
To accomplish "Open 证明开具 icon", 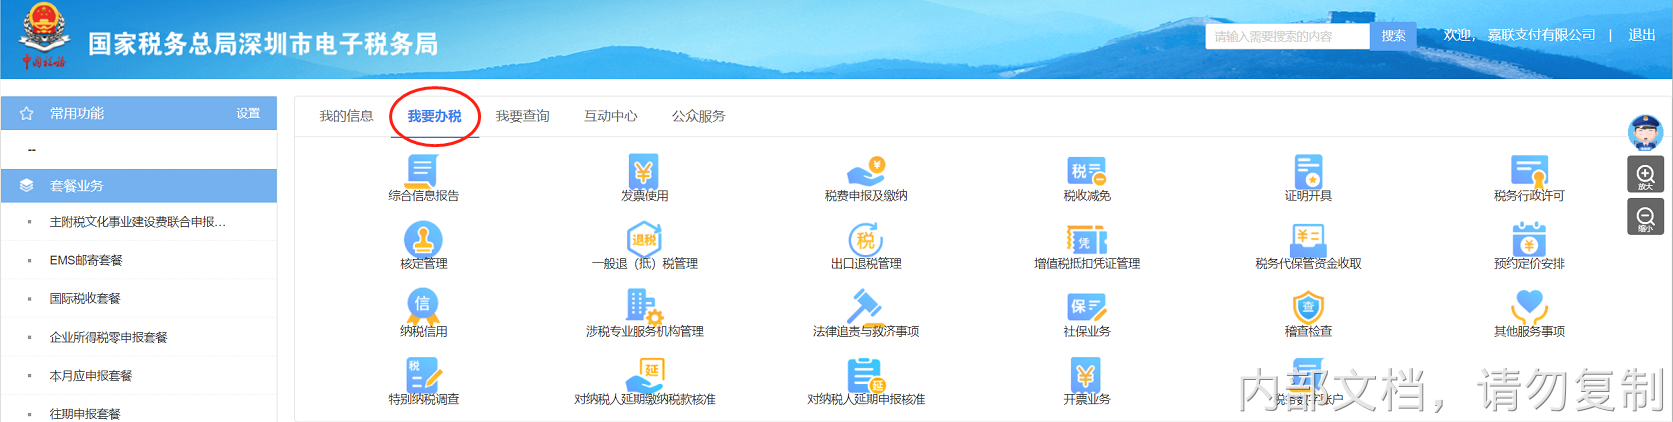I will coord(1308,170).
